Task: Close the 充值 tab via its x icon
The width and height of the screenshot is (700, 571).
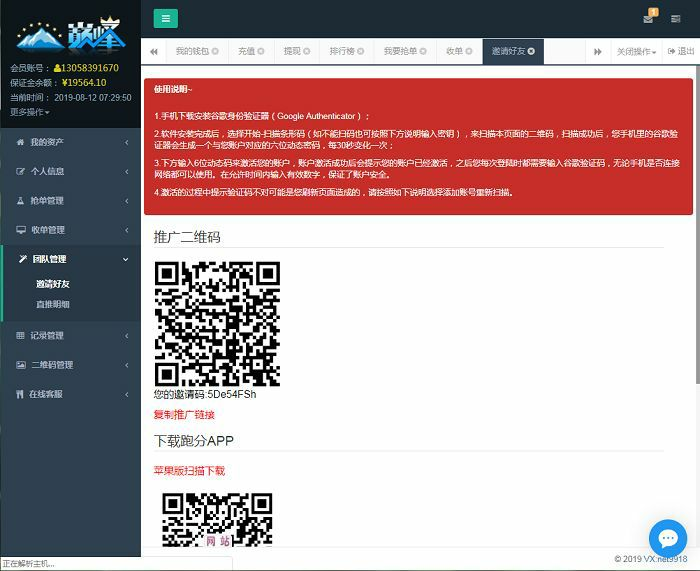Action: click(261, 51)
